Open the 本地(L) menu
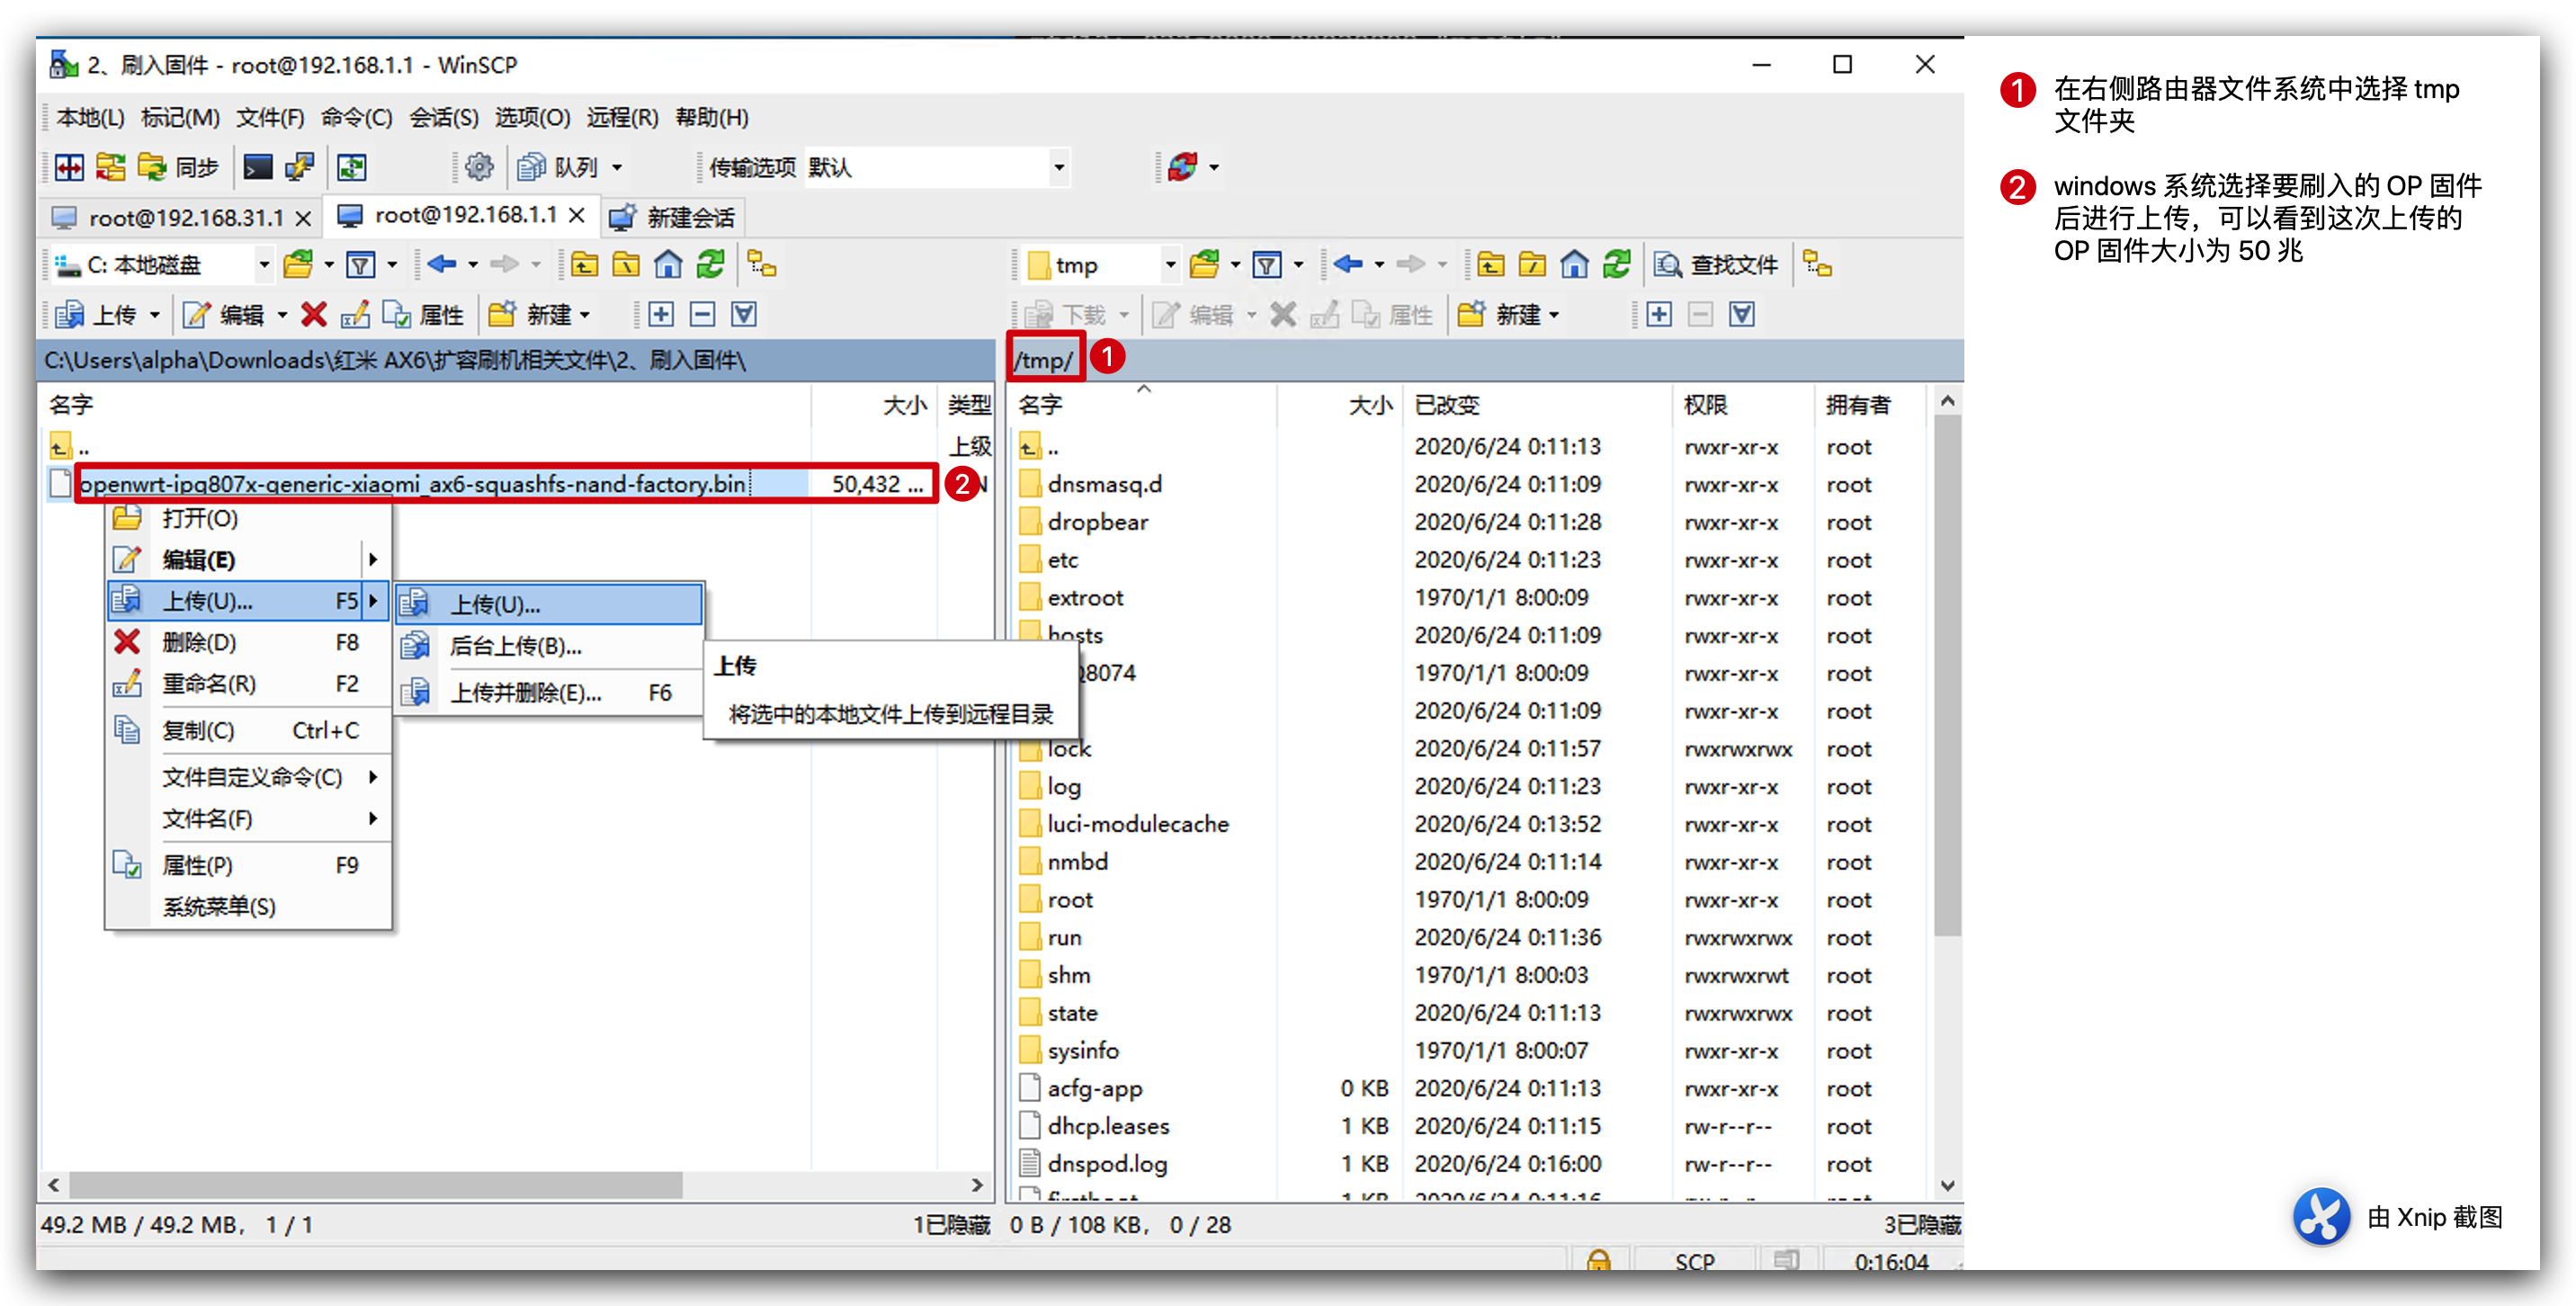The image size is (2576, 1306). [x=90, y=117]
